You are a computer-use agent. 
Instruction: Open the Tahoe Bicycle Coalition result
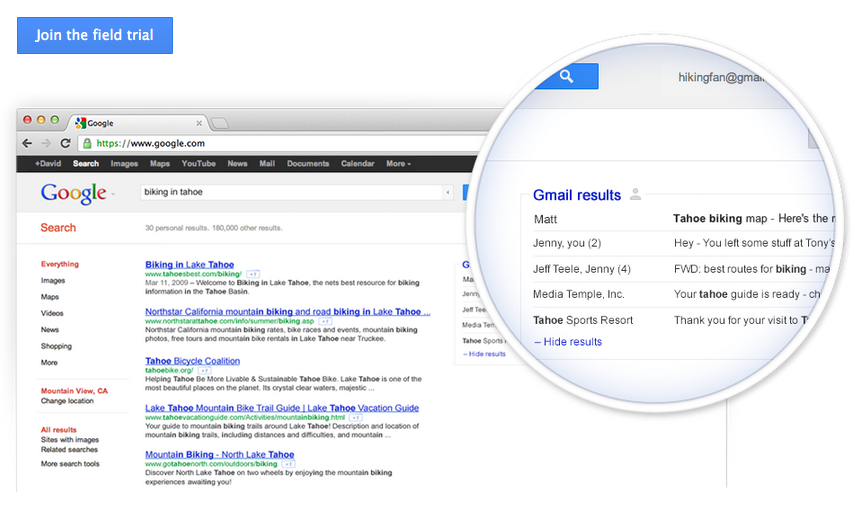click(192, 361)
